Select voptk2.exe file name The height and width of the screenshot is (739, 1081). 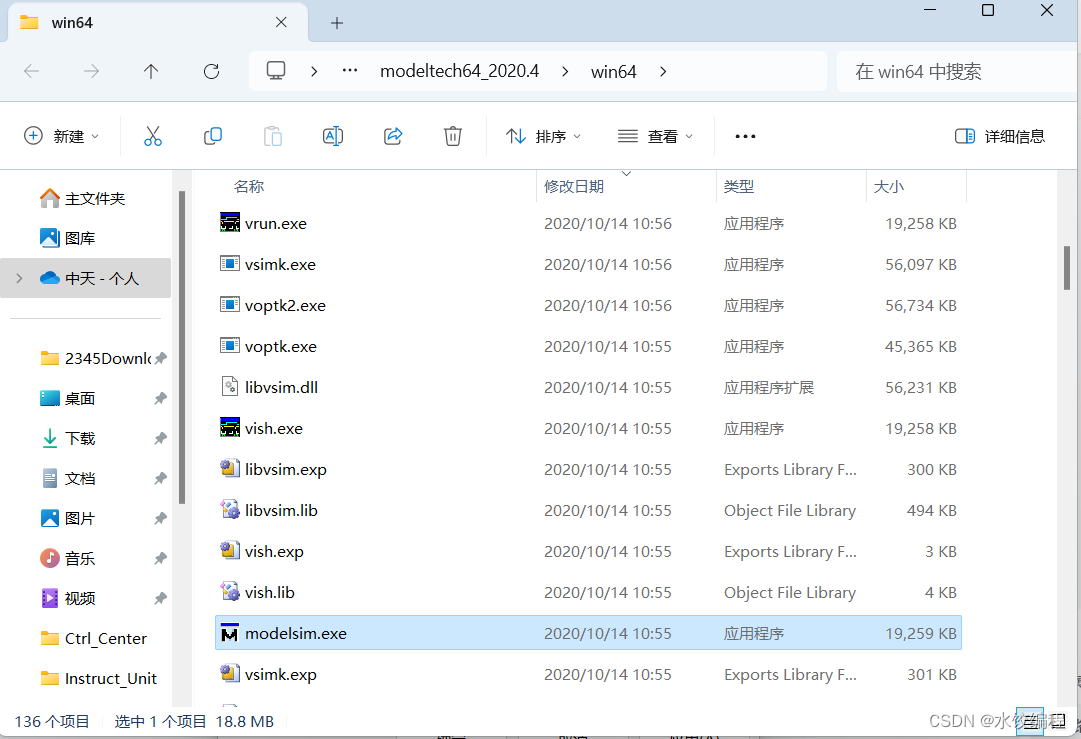(x=285, y=305)
